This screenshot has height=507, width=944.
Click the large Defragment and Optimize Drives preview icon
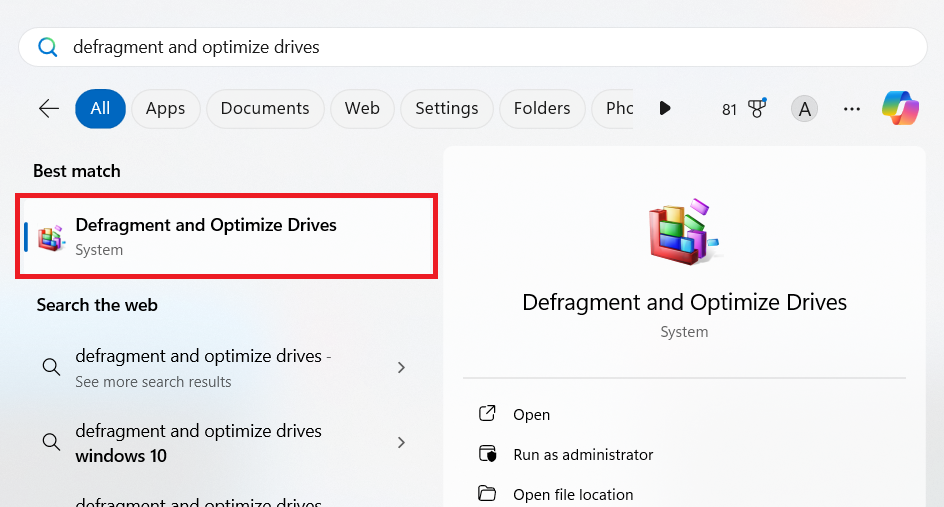[684, 232]
